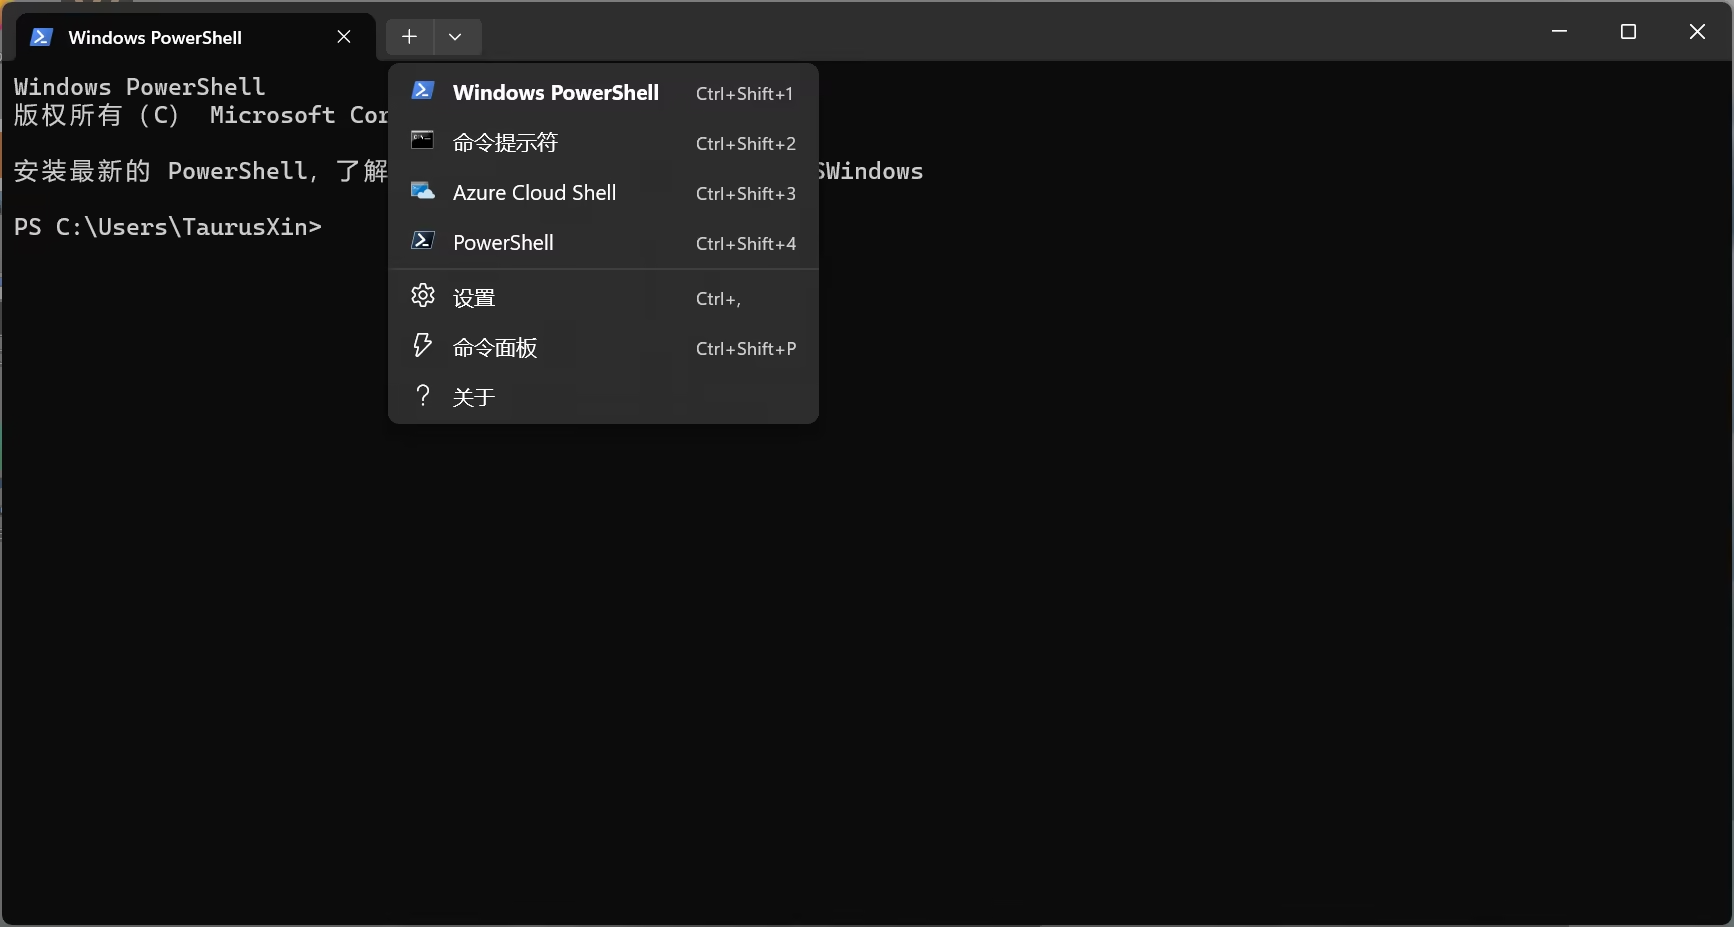The height and width of the screenshot is (927, 1734).
Task: Click the Ctrl+Shift+4 shortcut label for PowerShell
Action: tap(746, 244)
